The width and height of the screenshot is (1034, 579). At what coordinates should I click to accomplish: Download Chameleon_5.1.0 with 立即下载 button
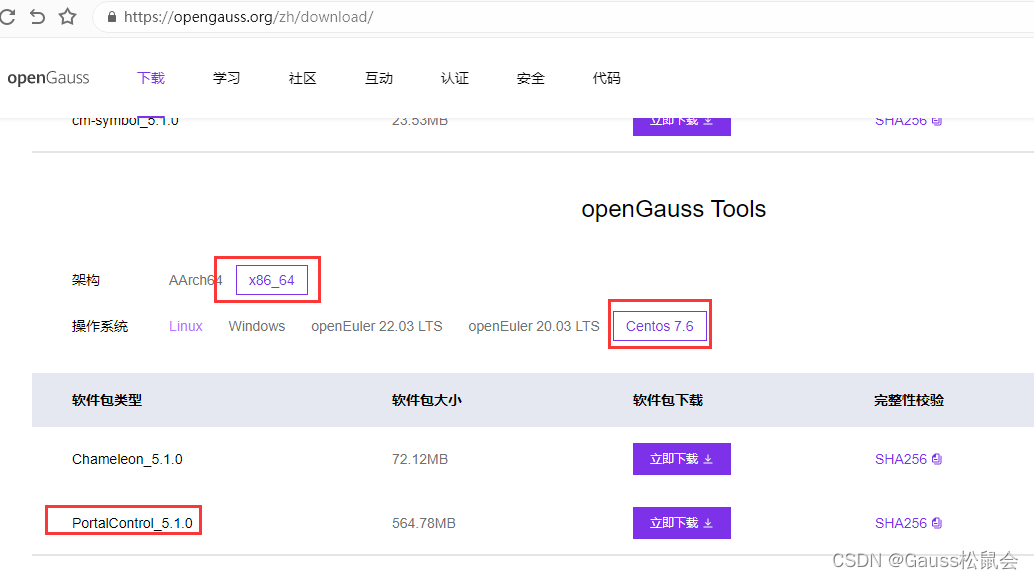click(682, 459)
